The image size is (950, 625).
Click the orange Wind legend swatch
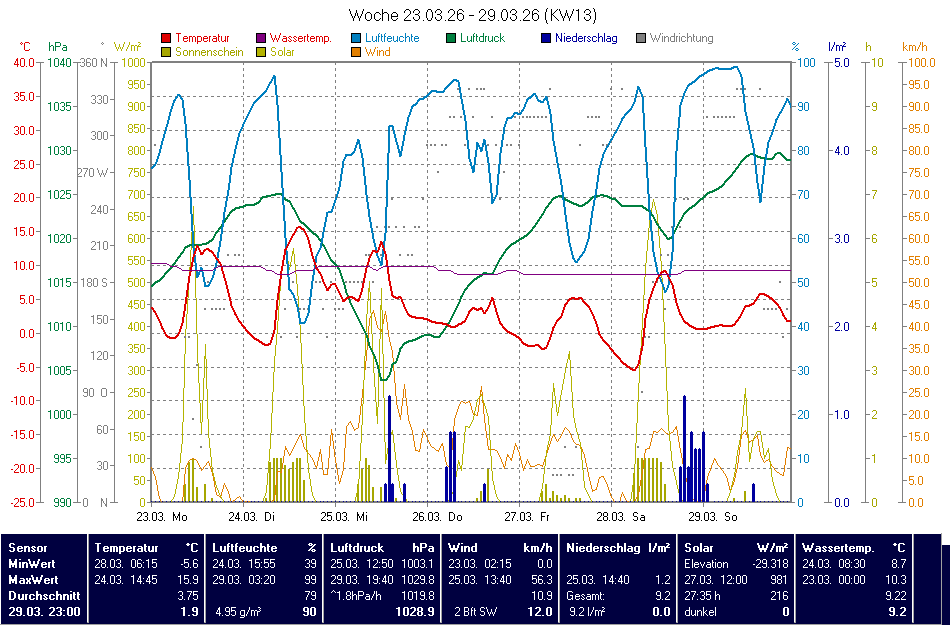pos(356,52)
